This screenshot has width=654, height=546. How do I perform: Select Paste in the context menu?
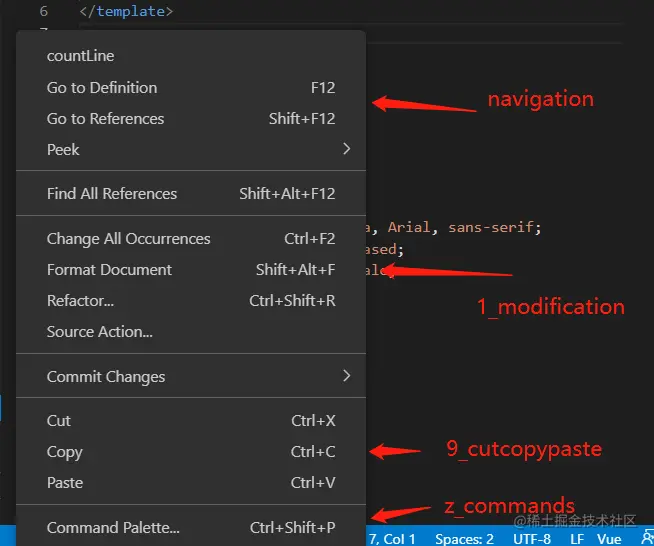[65, 482]
